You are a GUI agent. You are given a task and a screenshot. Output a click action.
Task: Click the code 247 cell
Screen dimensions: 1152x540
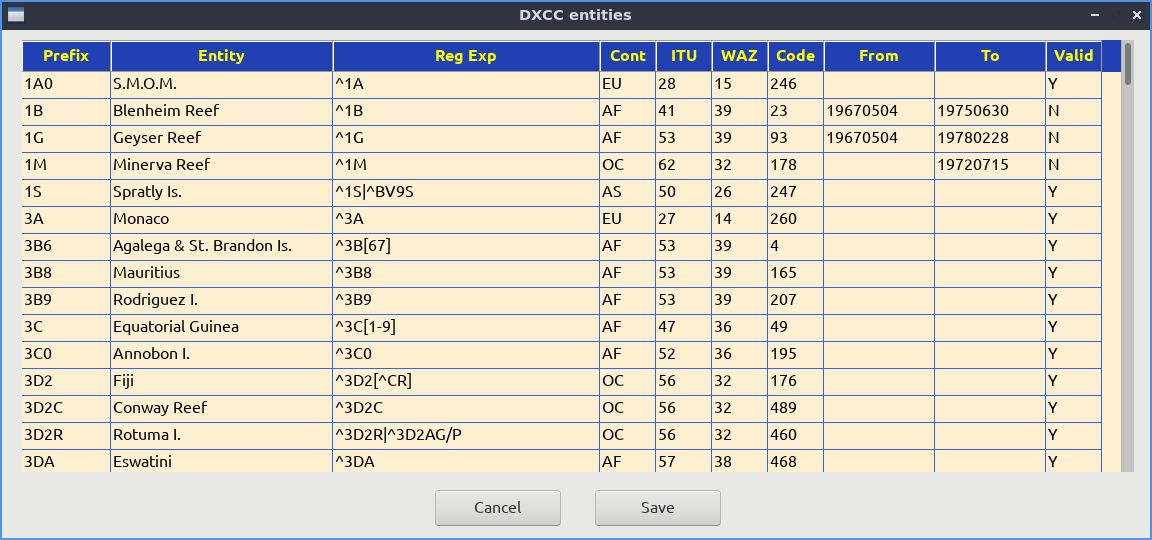click(796, 192)
